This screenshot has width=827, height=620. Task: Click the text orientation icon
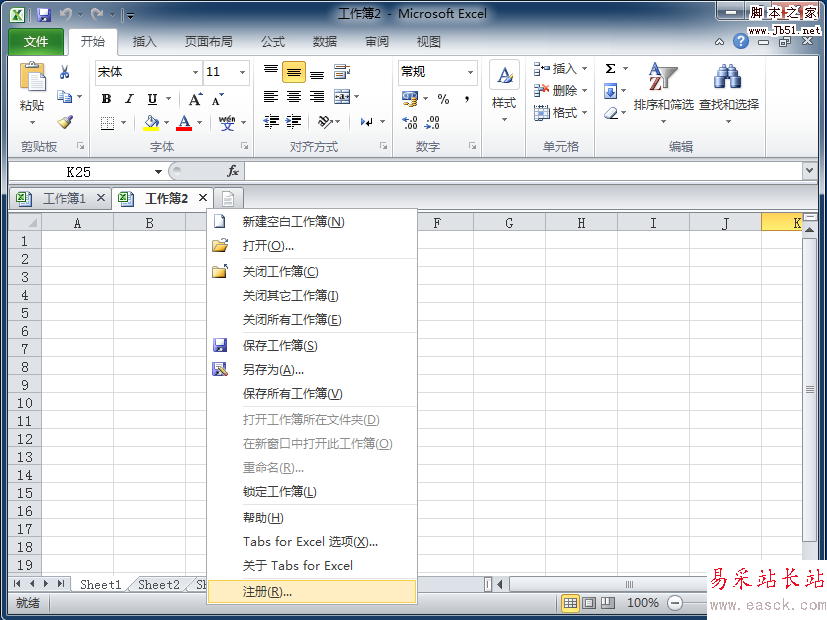tap(325, 122)
